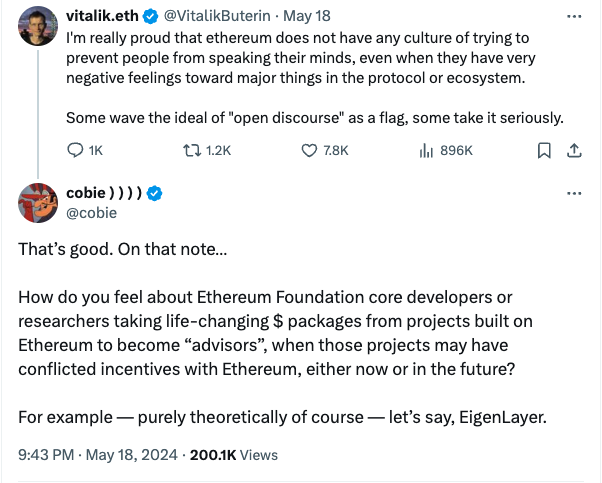Click the reply icon on vitalik.eth's tweet
The width and height of the screenshot is (602, 483).
pyautogui.click(x=76, y=150)
